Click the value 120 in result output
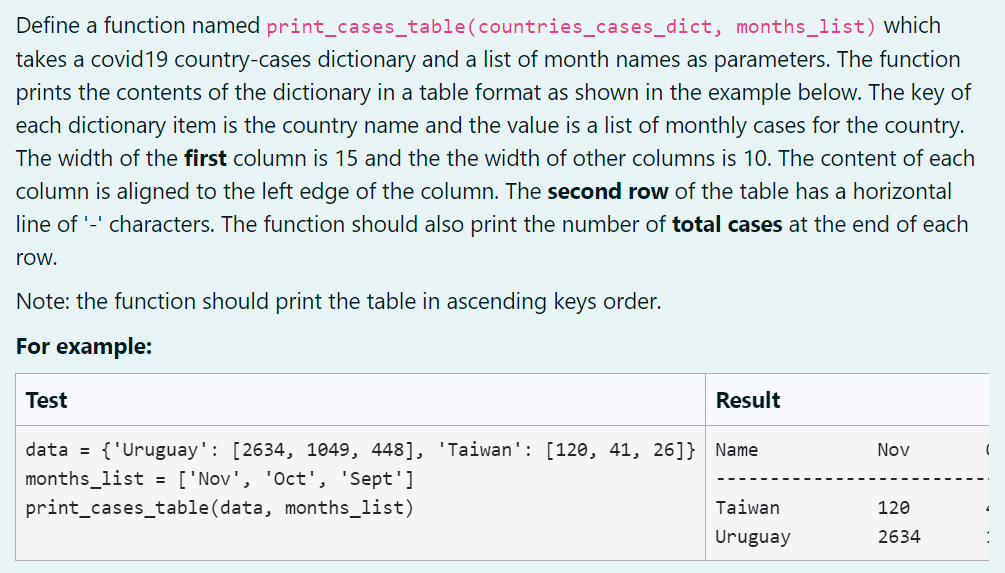Screen dimensions: 1005x573 click(x=893, y=508)
